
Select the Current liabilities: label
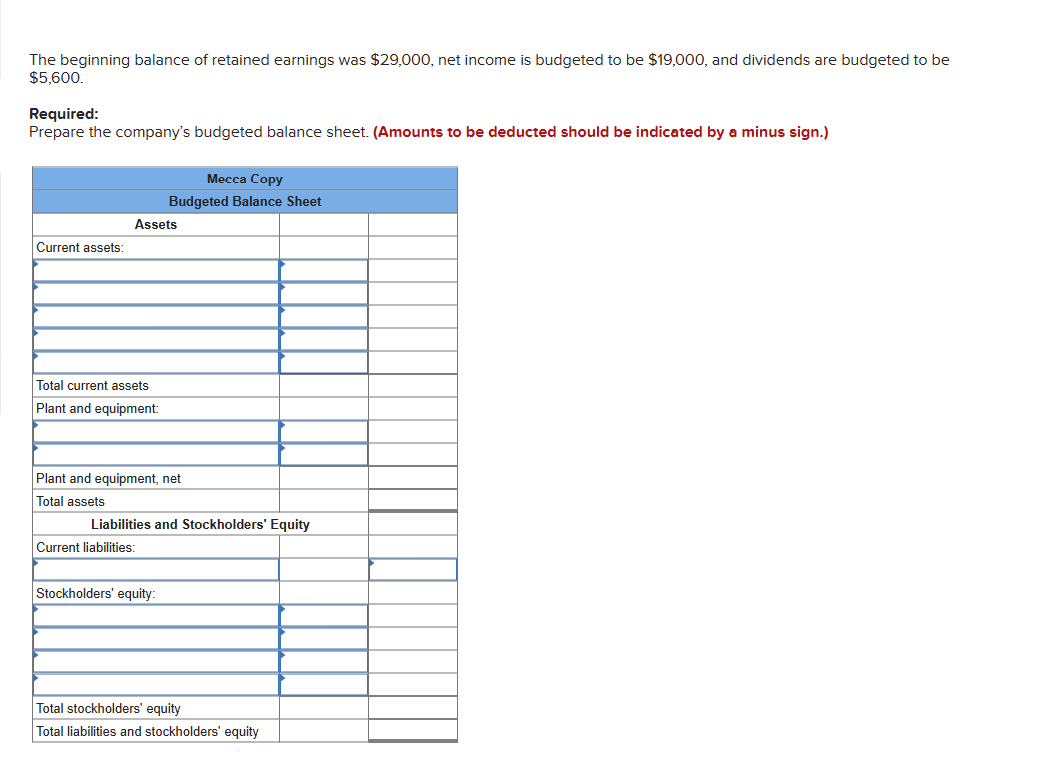(85, 547)
